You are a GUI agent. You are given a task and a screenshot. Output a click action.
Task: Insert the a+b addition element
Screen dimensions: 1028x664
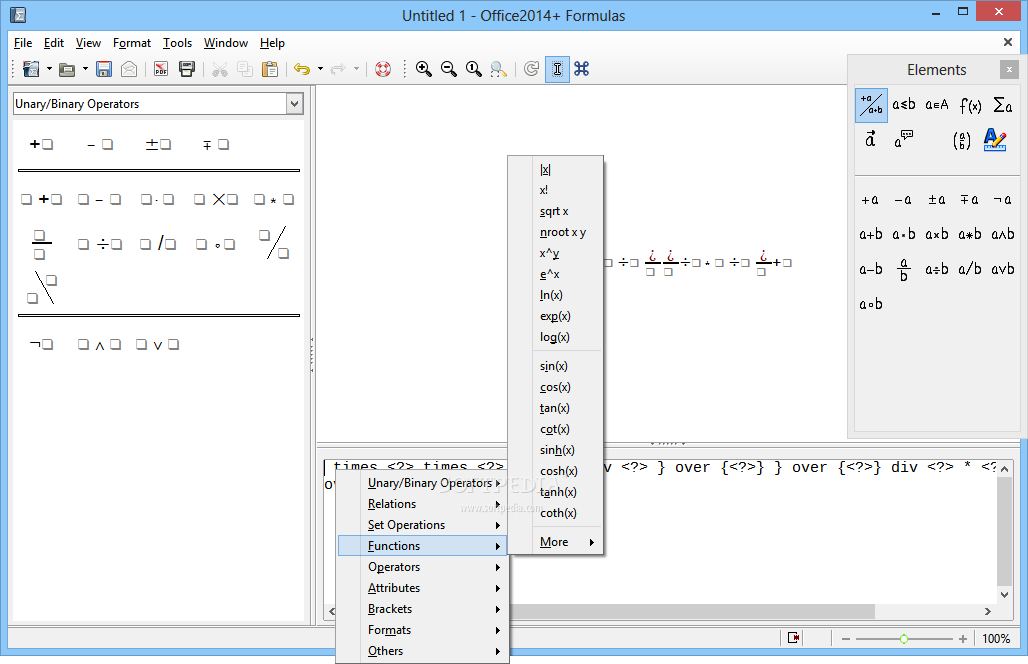(871, 234)
